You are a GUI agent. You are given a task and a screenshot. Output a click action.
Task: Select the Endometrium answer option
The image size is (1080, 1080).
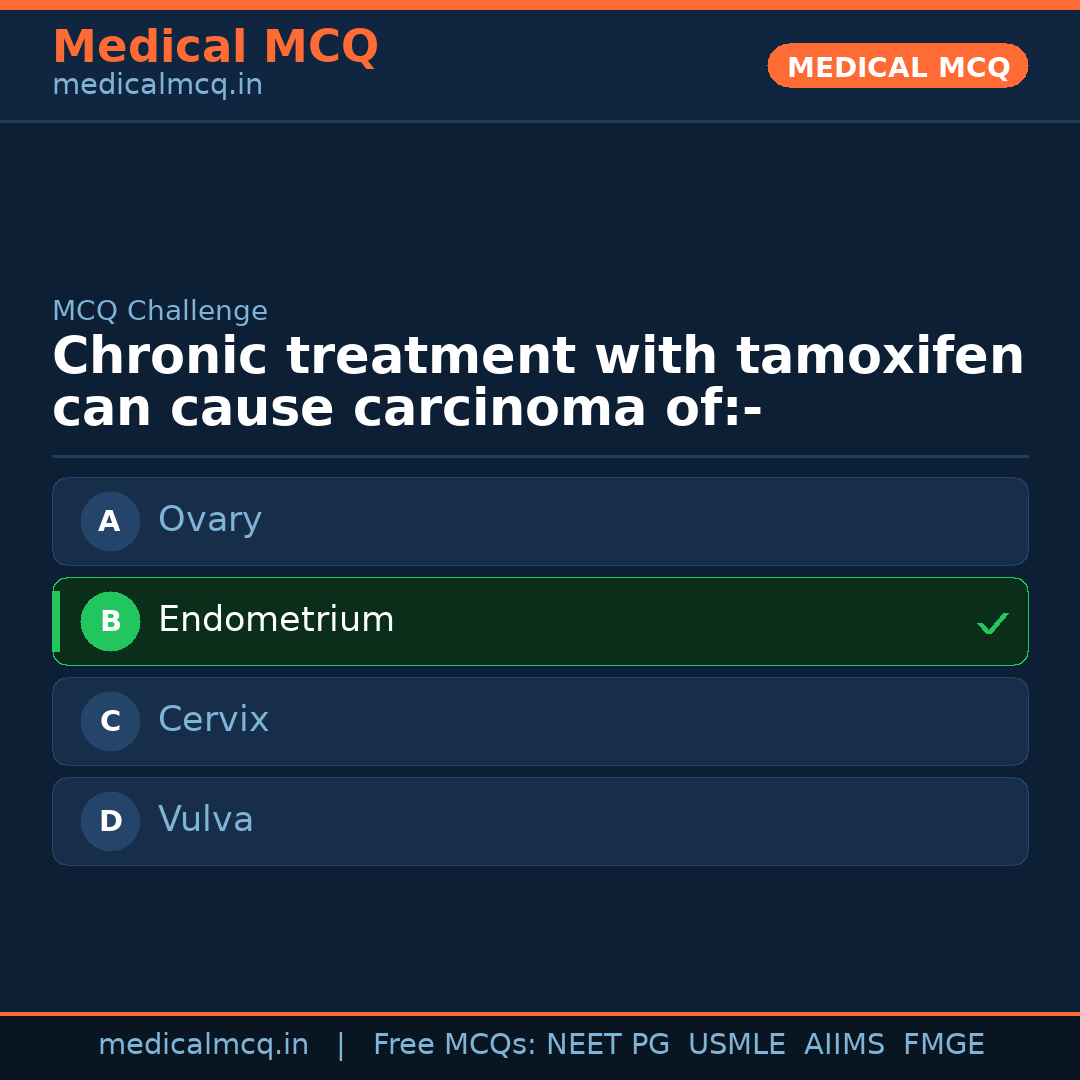(540, 621)
